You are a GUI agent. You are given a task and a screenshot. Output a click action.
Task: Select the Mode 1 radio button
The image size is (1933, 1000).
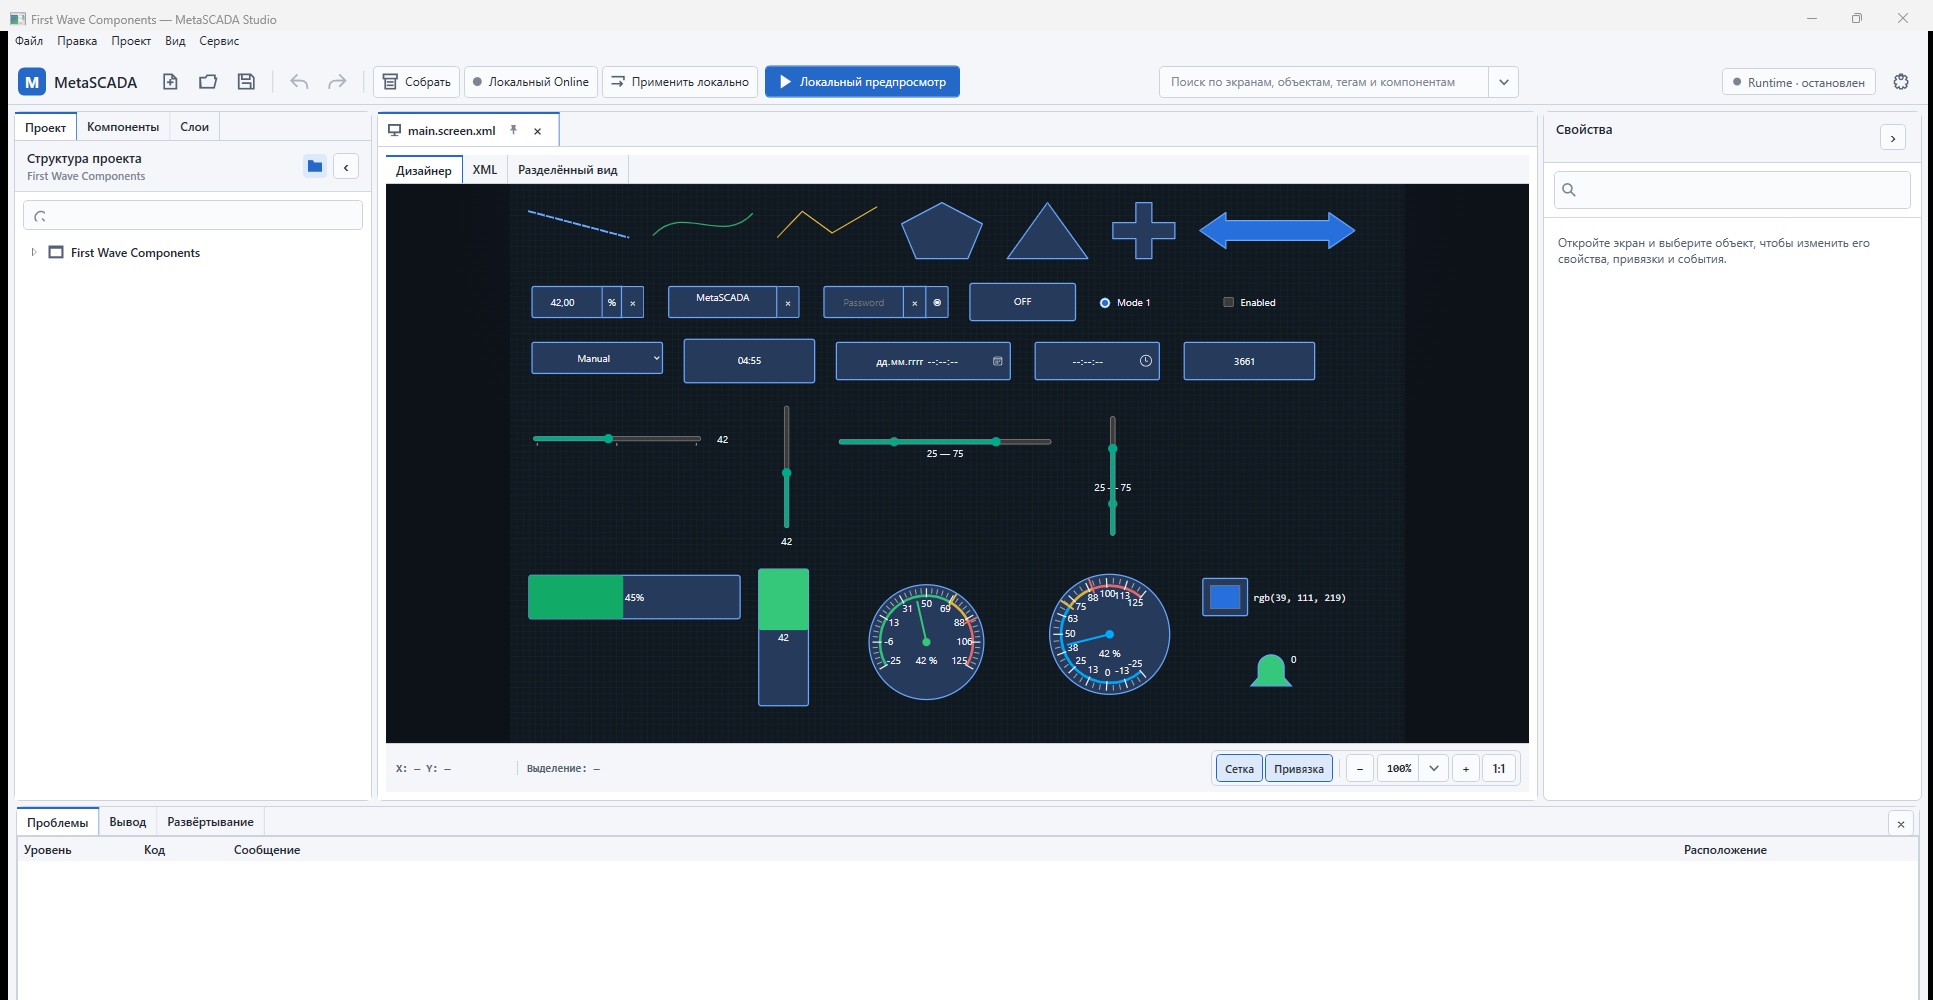(x=1105, y=302)
